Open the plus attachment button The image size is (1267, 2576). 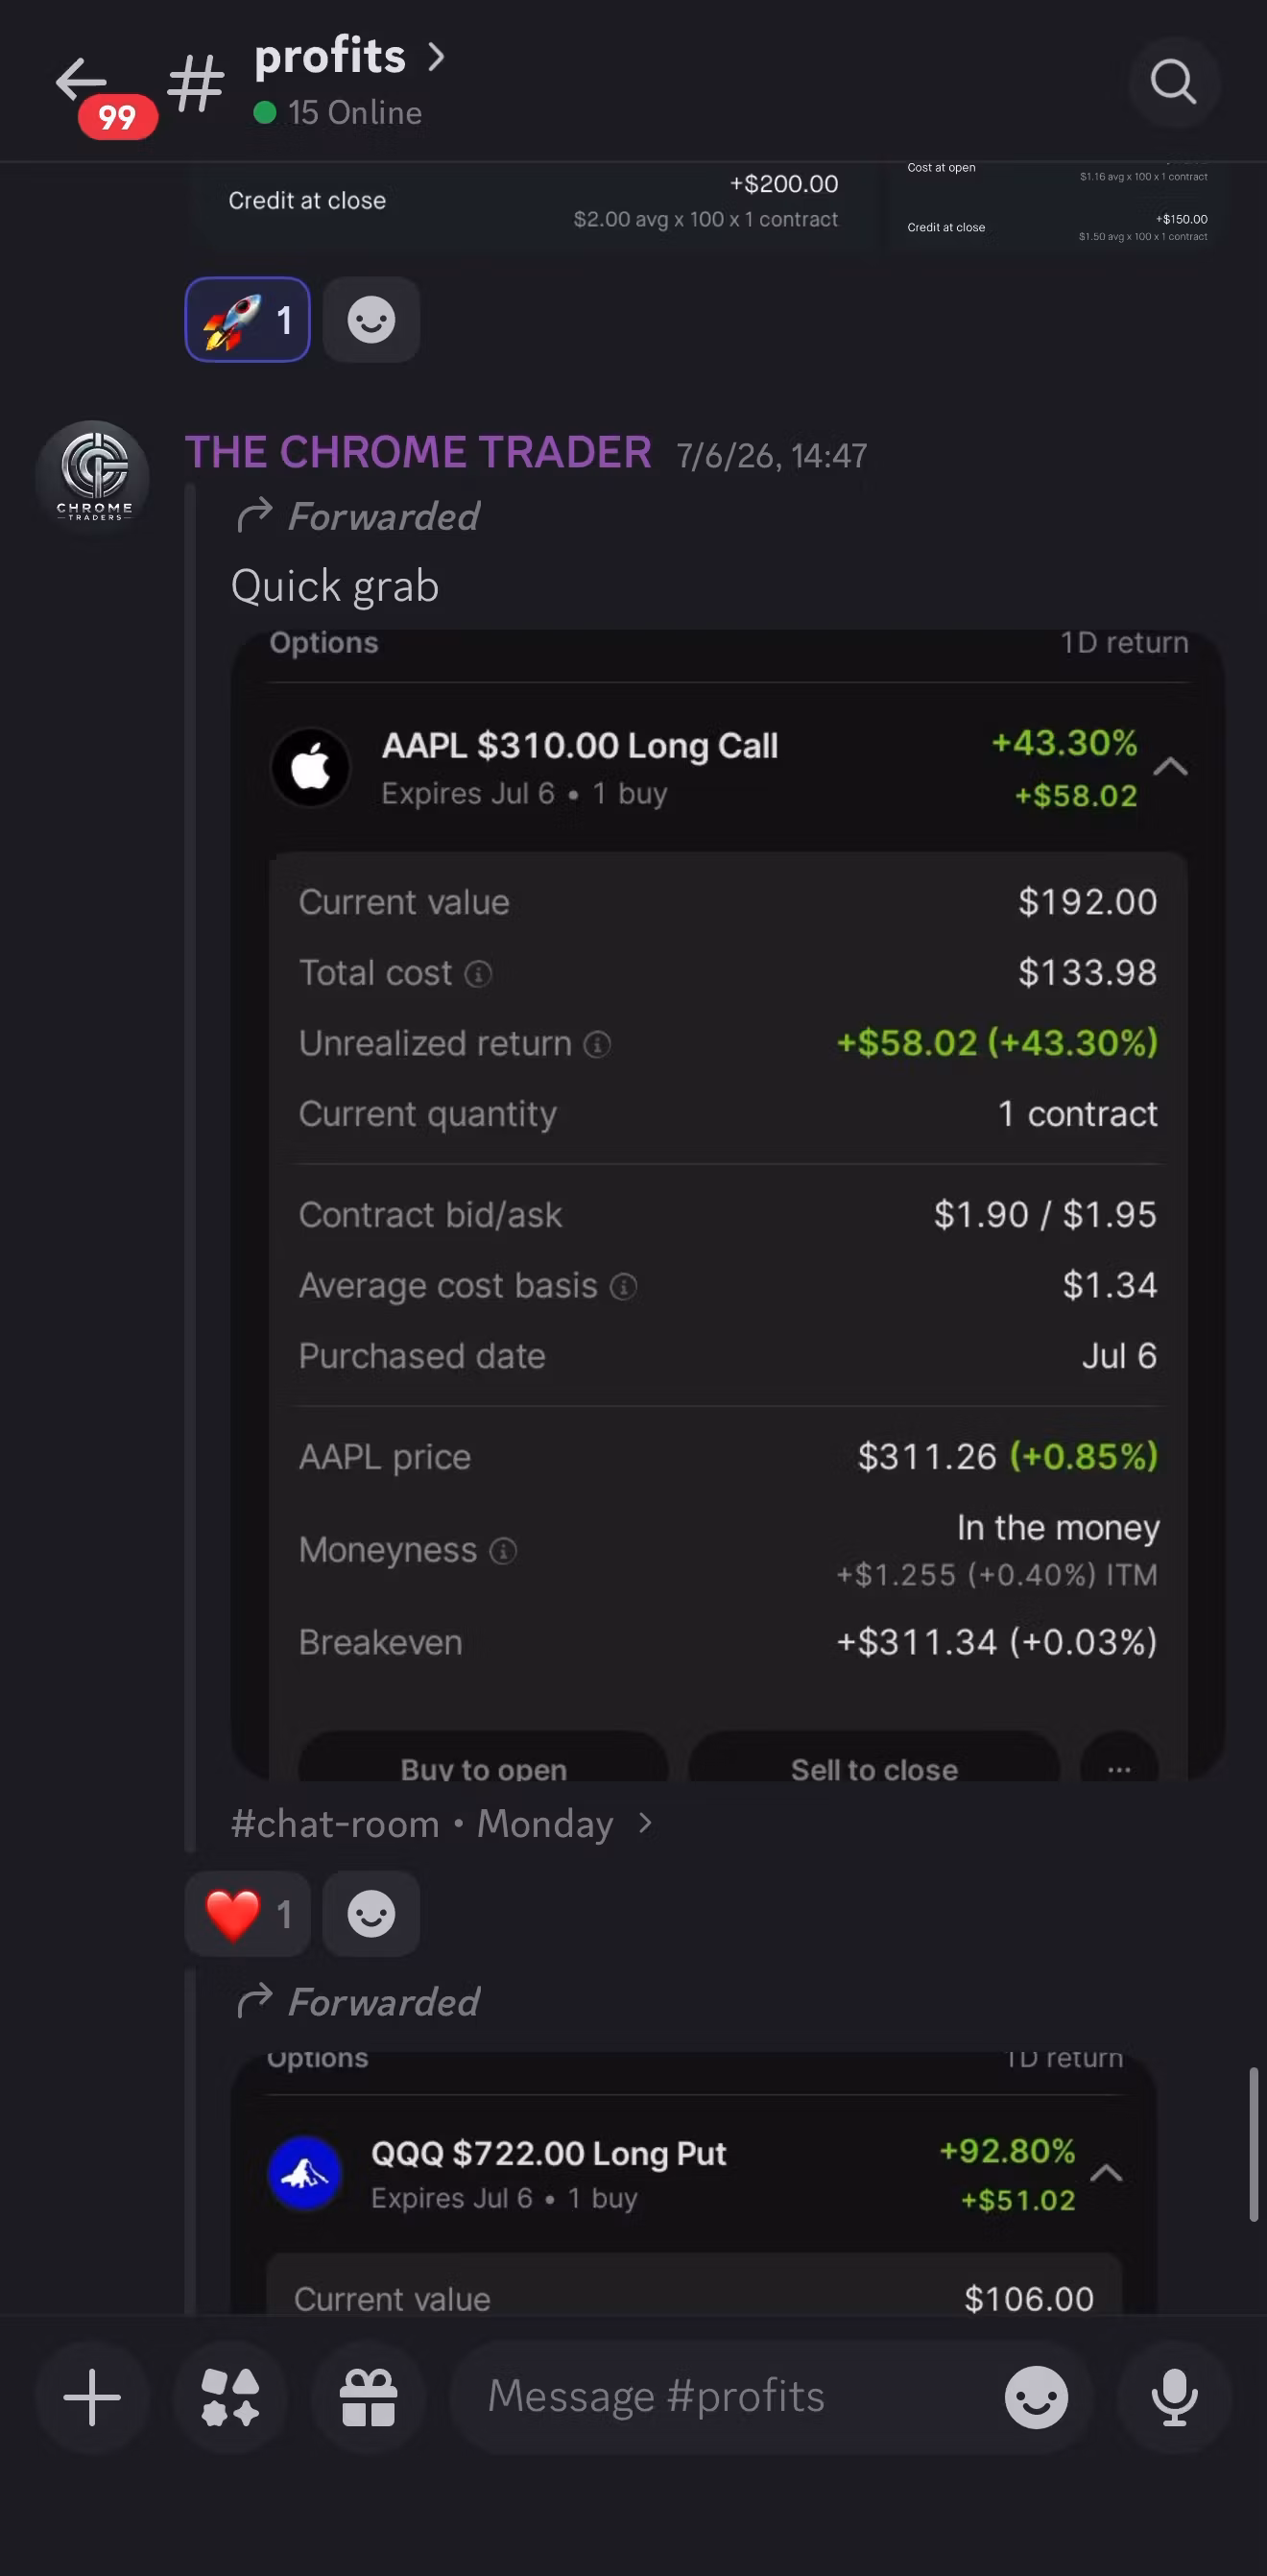tap(92, 2397)
